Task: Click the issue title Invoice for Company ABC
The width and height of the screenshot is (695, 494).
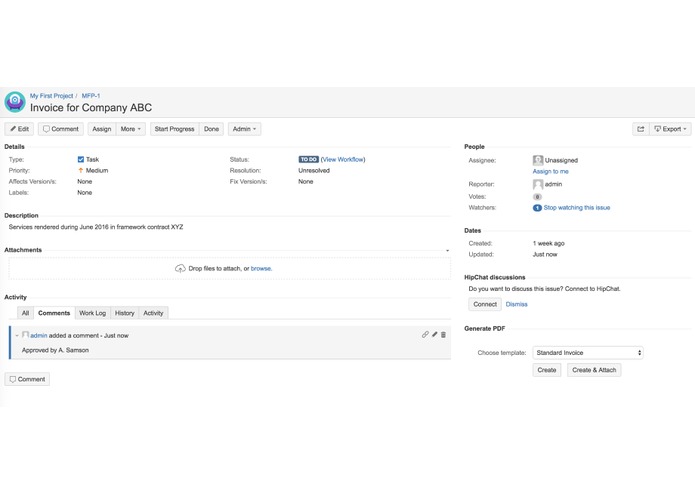Action: pos(91,108)
